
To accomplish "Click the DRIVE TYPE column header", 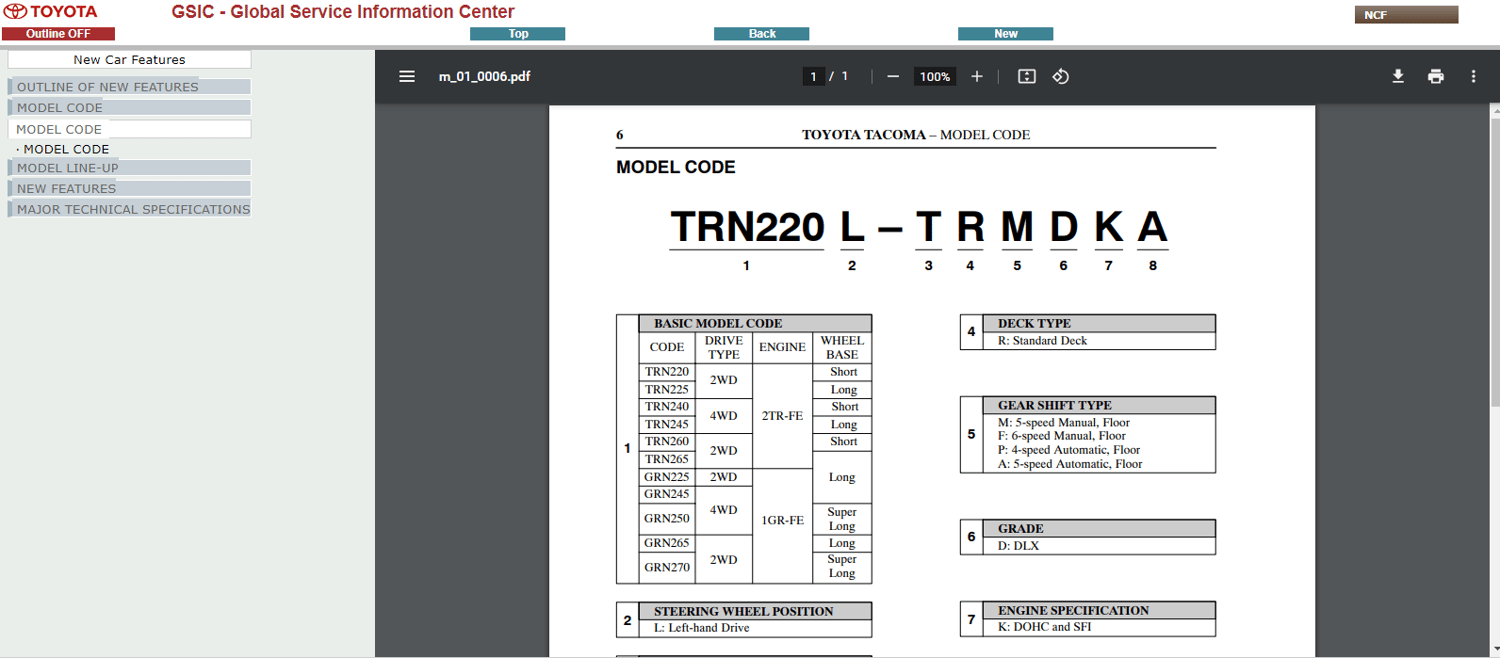I will pyautogui.click(x=724, y=347).
